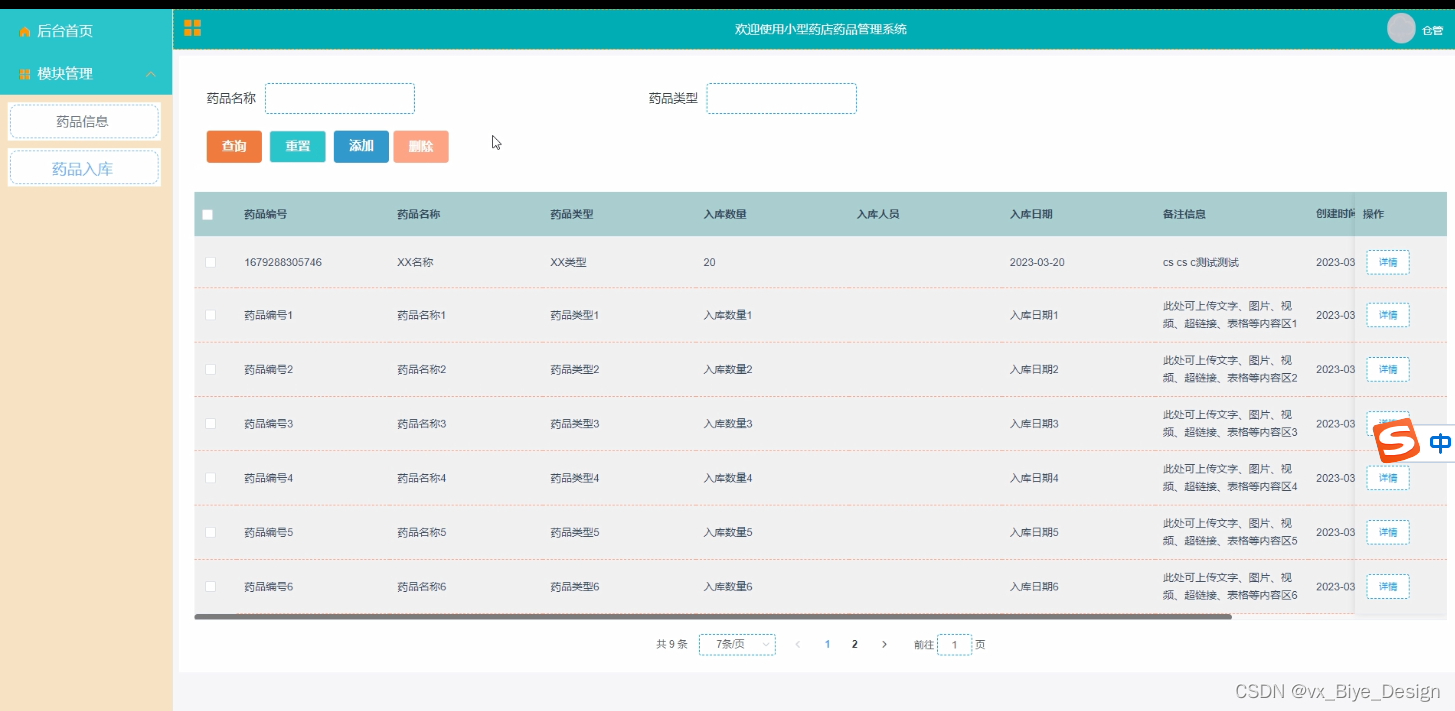Go to the next page with the right arrow
This screenshot has height=711, width=1455.
pyautogui.click(x=884, y=645)
